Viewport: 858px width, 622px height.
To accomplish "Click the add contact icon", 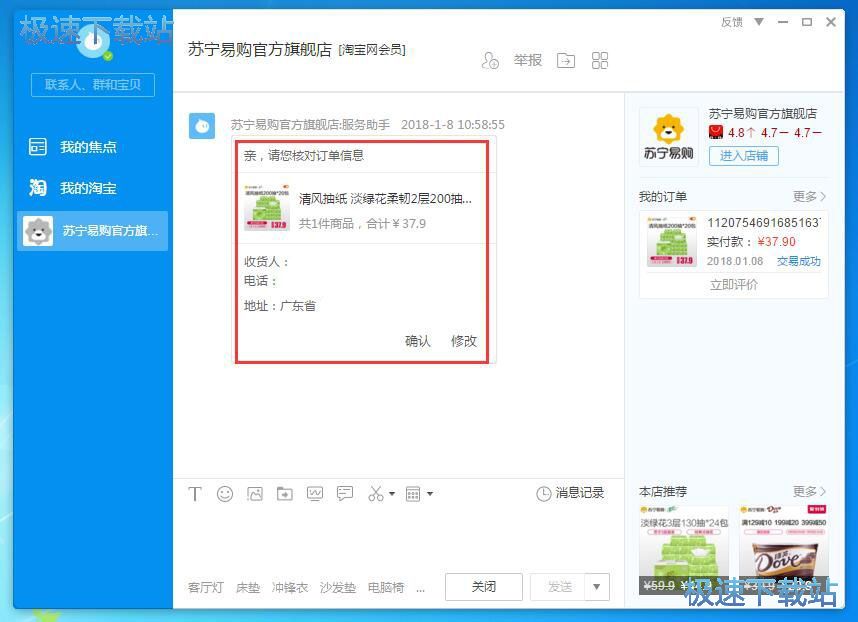I will tap(489, 60).
